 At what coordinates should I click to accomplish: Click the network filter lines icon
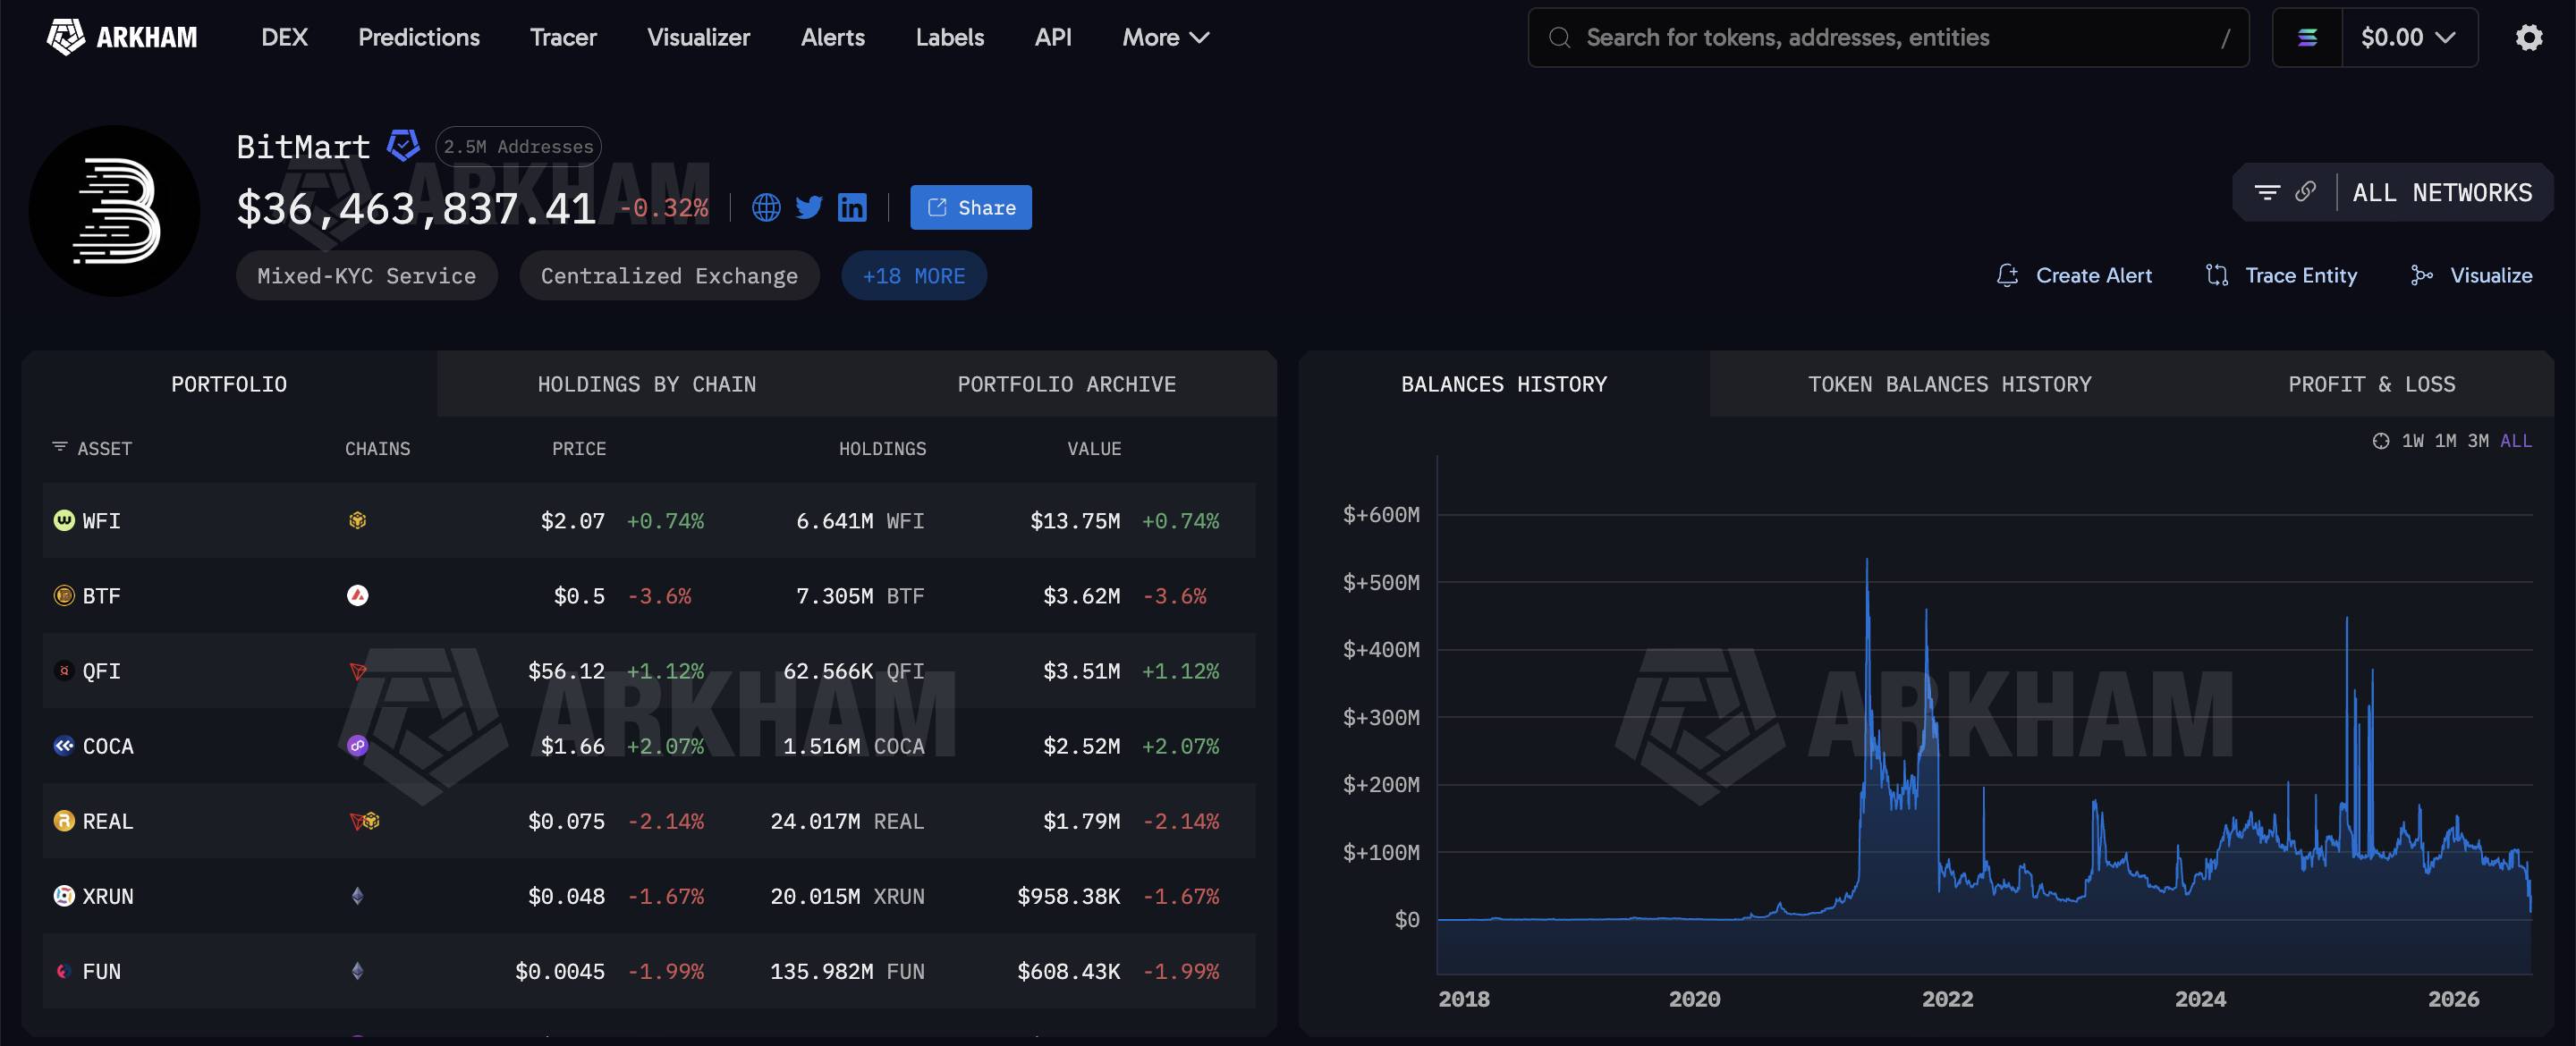pyautogui.click(x=2267, y=192)
